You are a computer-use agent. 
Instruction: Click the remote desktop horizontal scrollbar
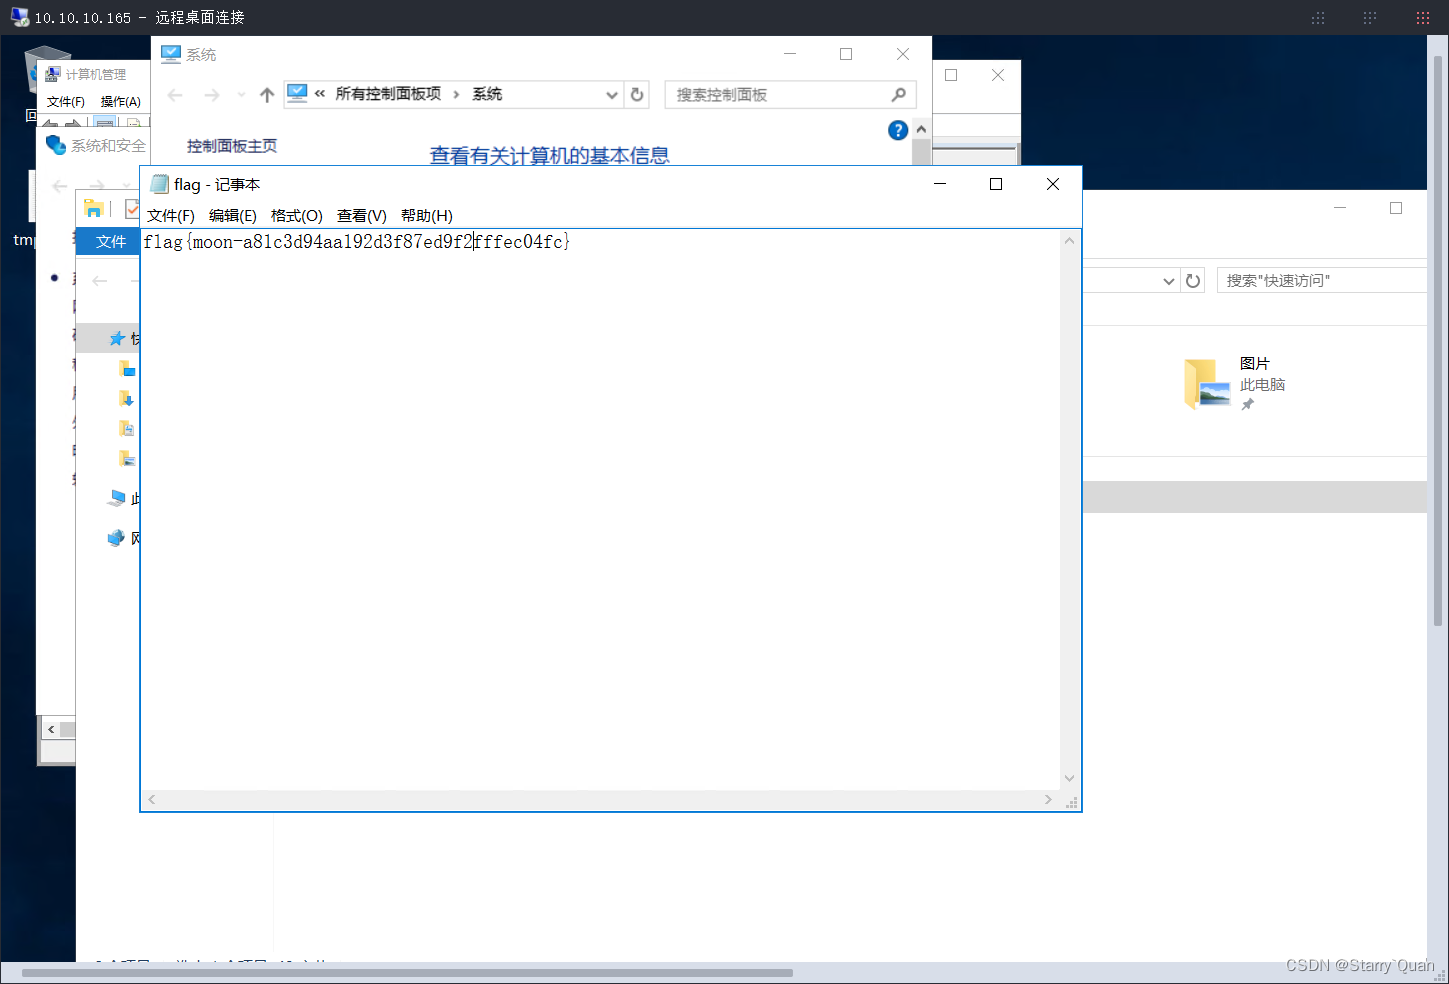407,973
